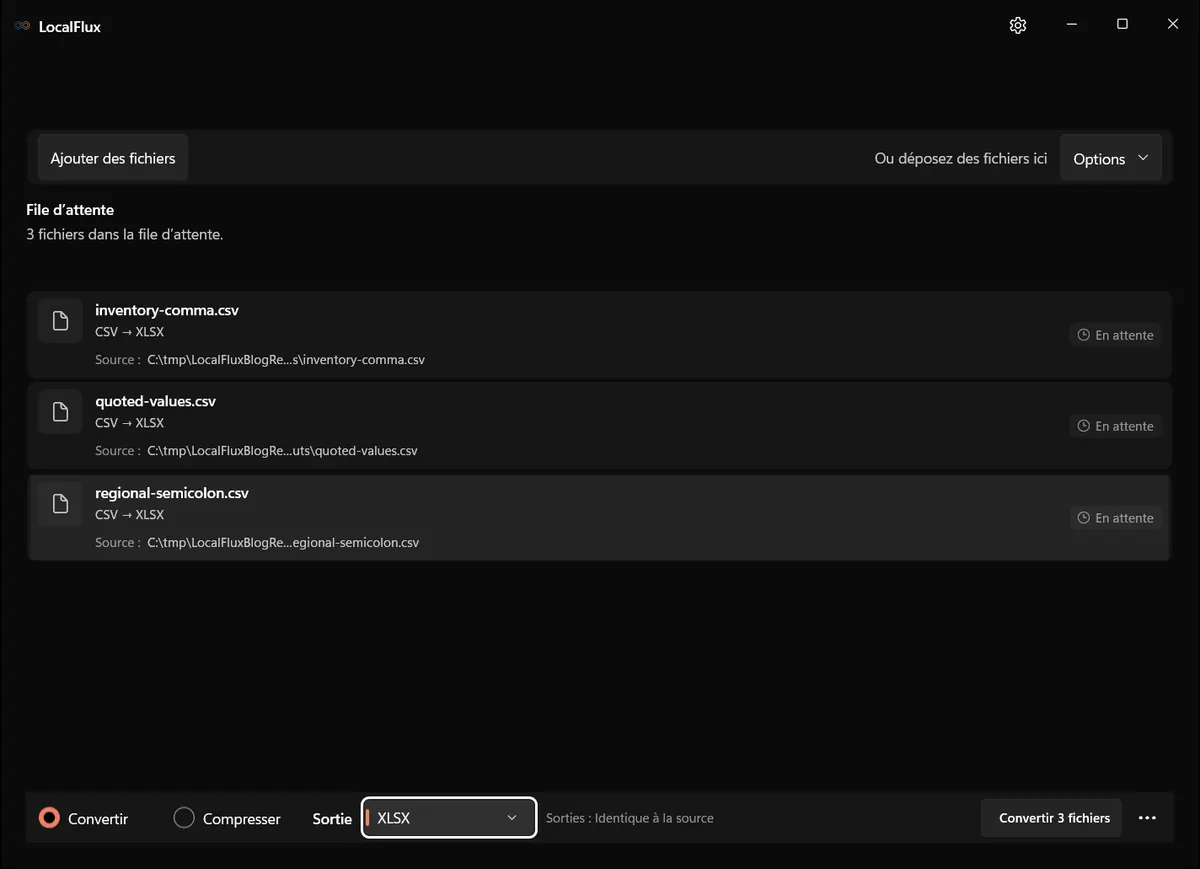The width and height of the screenshot is (1200, 869).
Task: Click the LocalFlux infinity logo icon
Action: [x=22, y=26]
